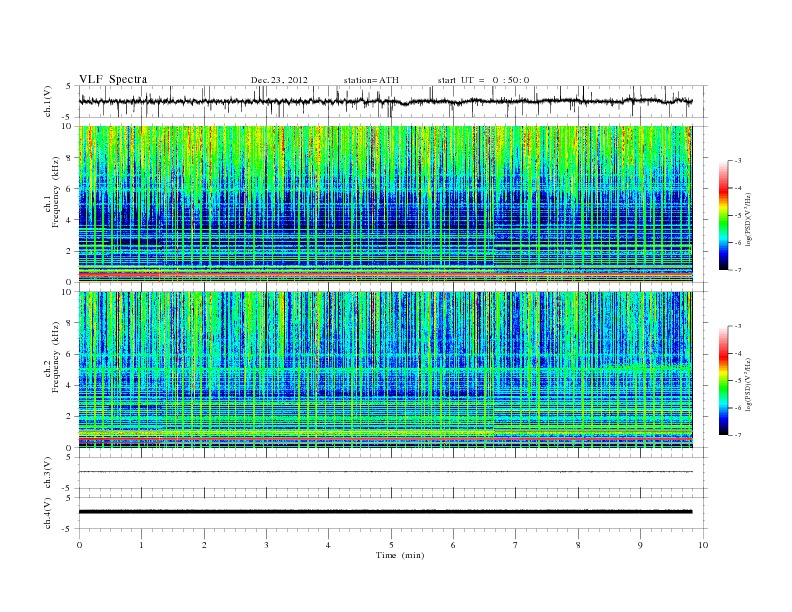Click the "ch.1(V)" waveform axis label
The width and height of the screenshot is (792, 612).
click(x=48, y=101)
